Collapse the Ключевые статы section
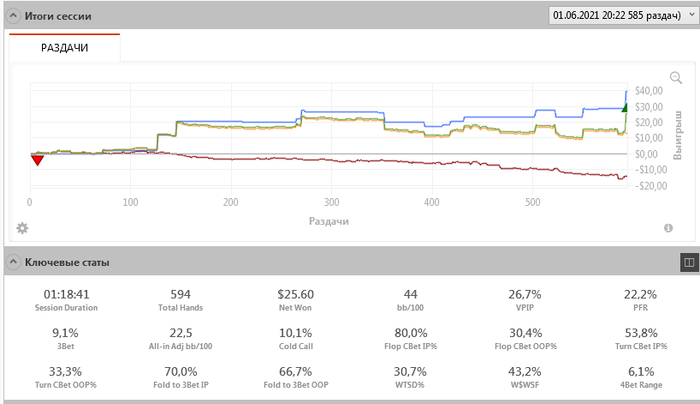700x404 pixels. click(x=13, y=262)
